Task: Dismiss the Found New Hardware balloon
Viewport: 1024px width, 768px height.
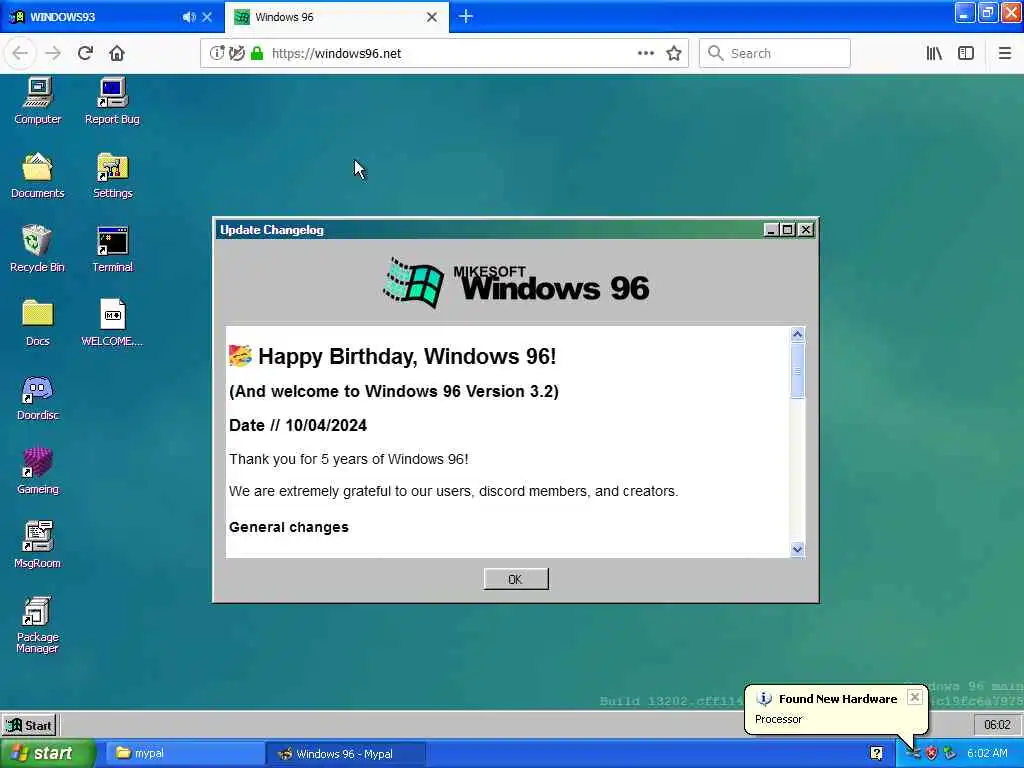Action: [915, 697]
